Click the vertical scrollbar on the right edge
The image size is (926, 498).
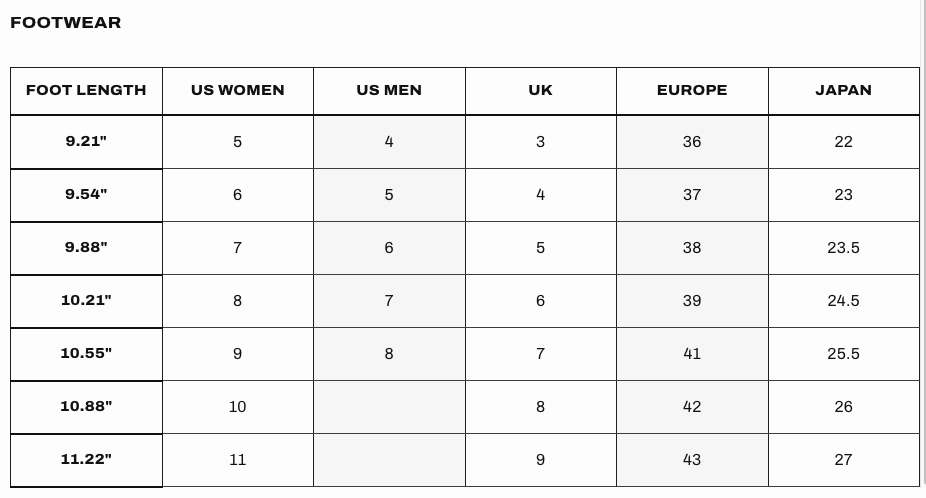click(x=922, y=249)
